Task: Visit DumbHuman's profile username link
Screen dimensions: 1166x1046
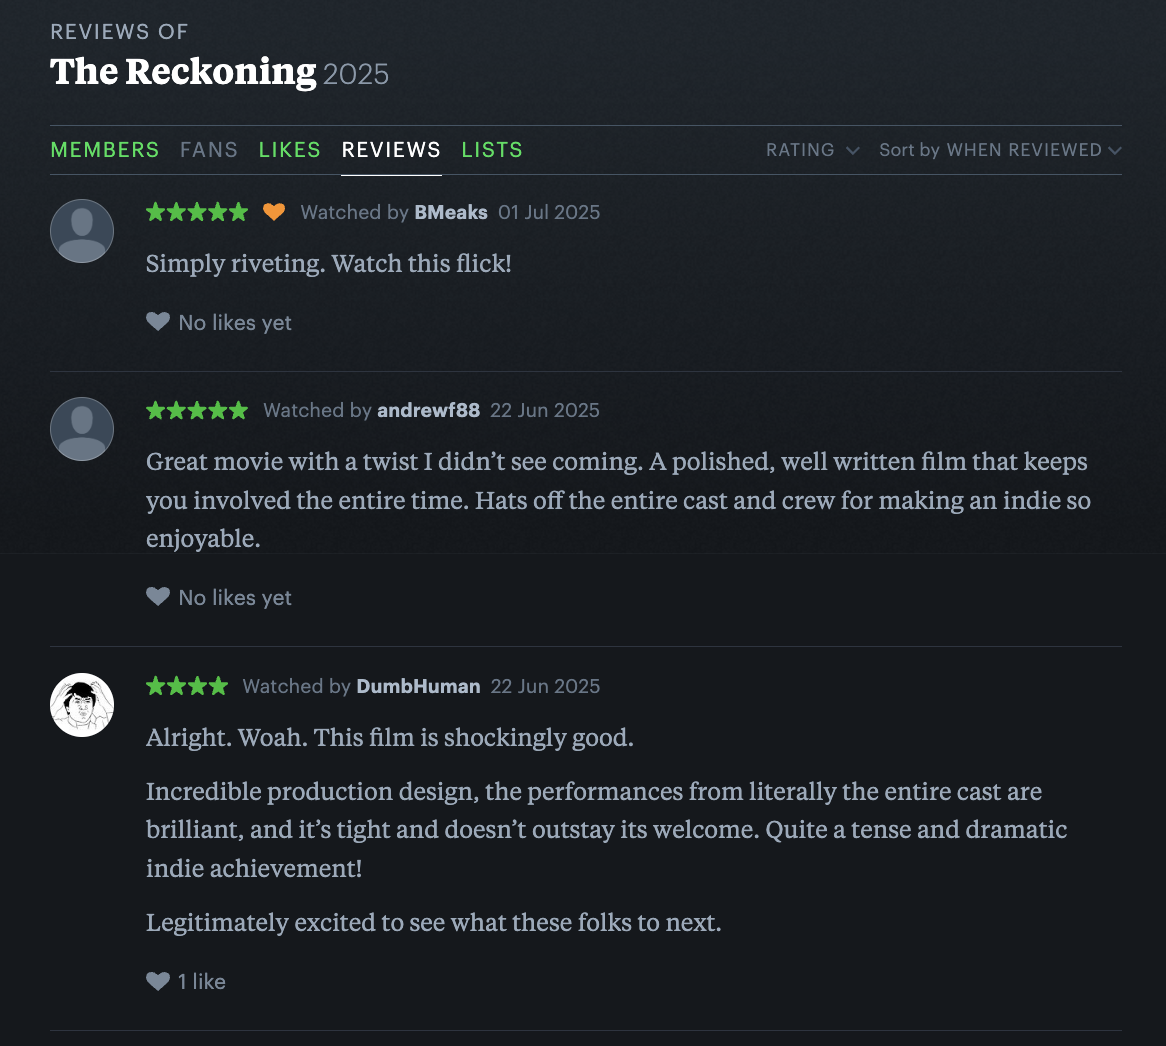Action: tap(418, 686)
